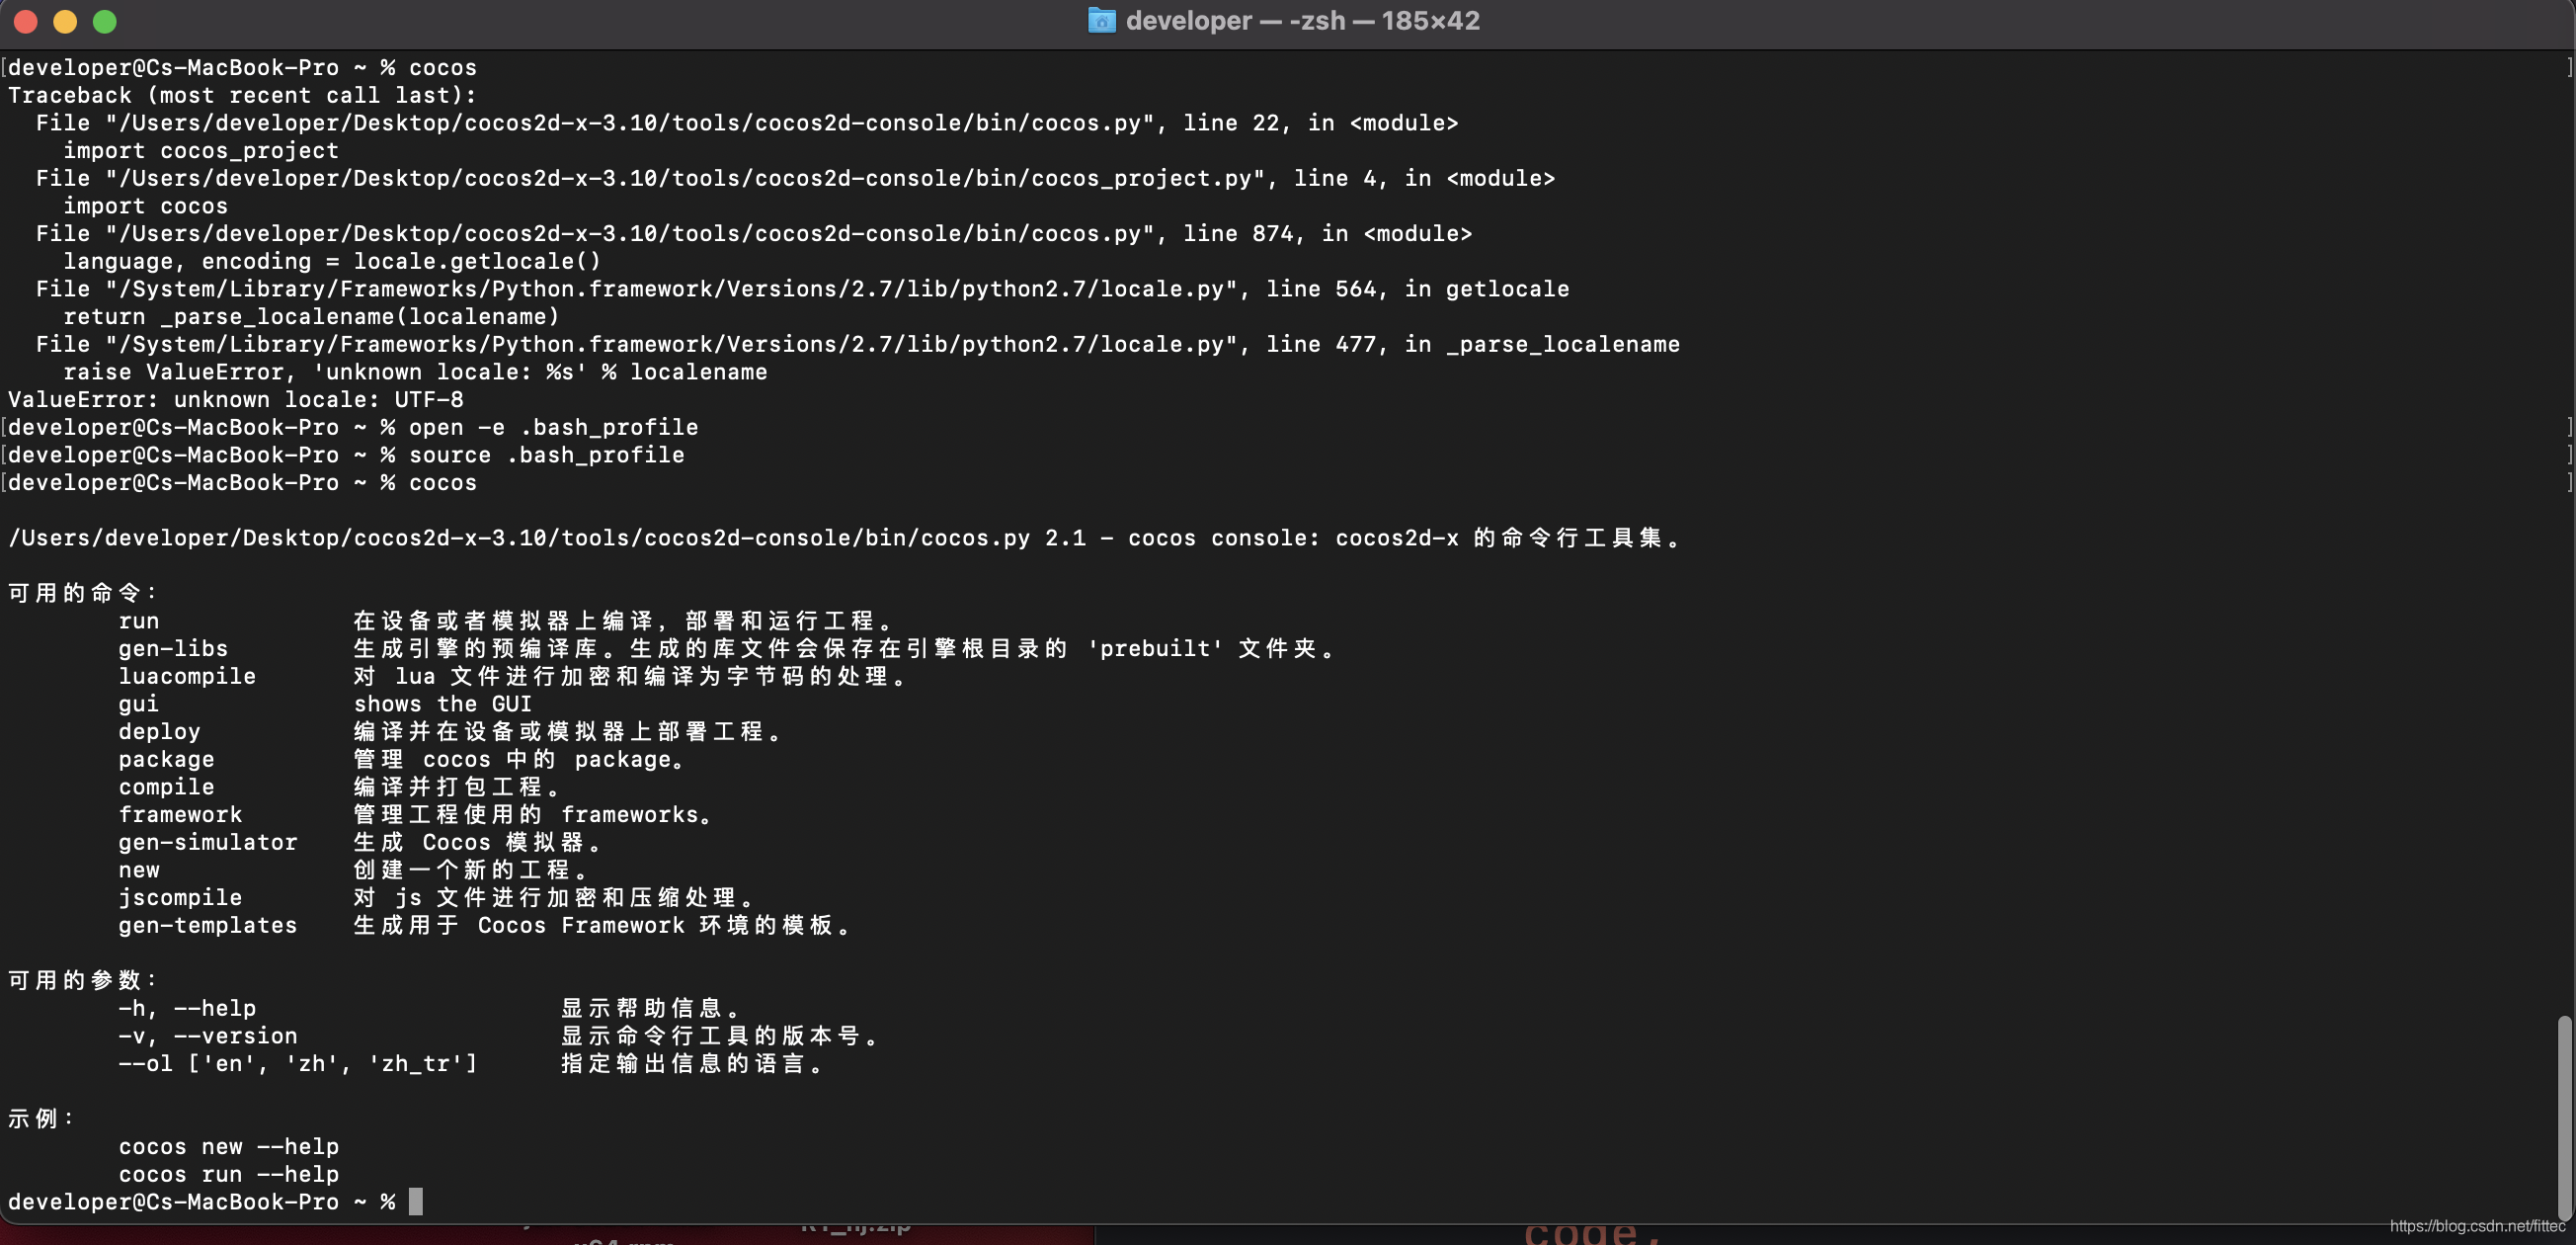Click the 'raise ValueError' traceback line

[x=415, y=372]
